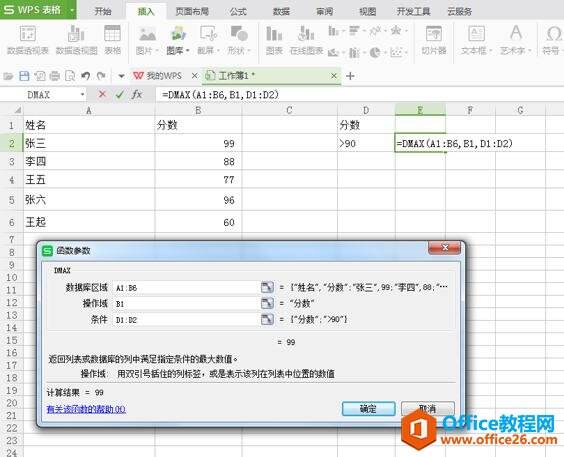564x457 pixels.
Task: Open the PivotTable (数据透视表) tool
Action: click(28, 40)
